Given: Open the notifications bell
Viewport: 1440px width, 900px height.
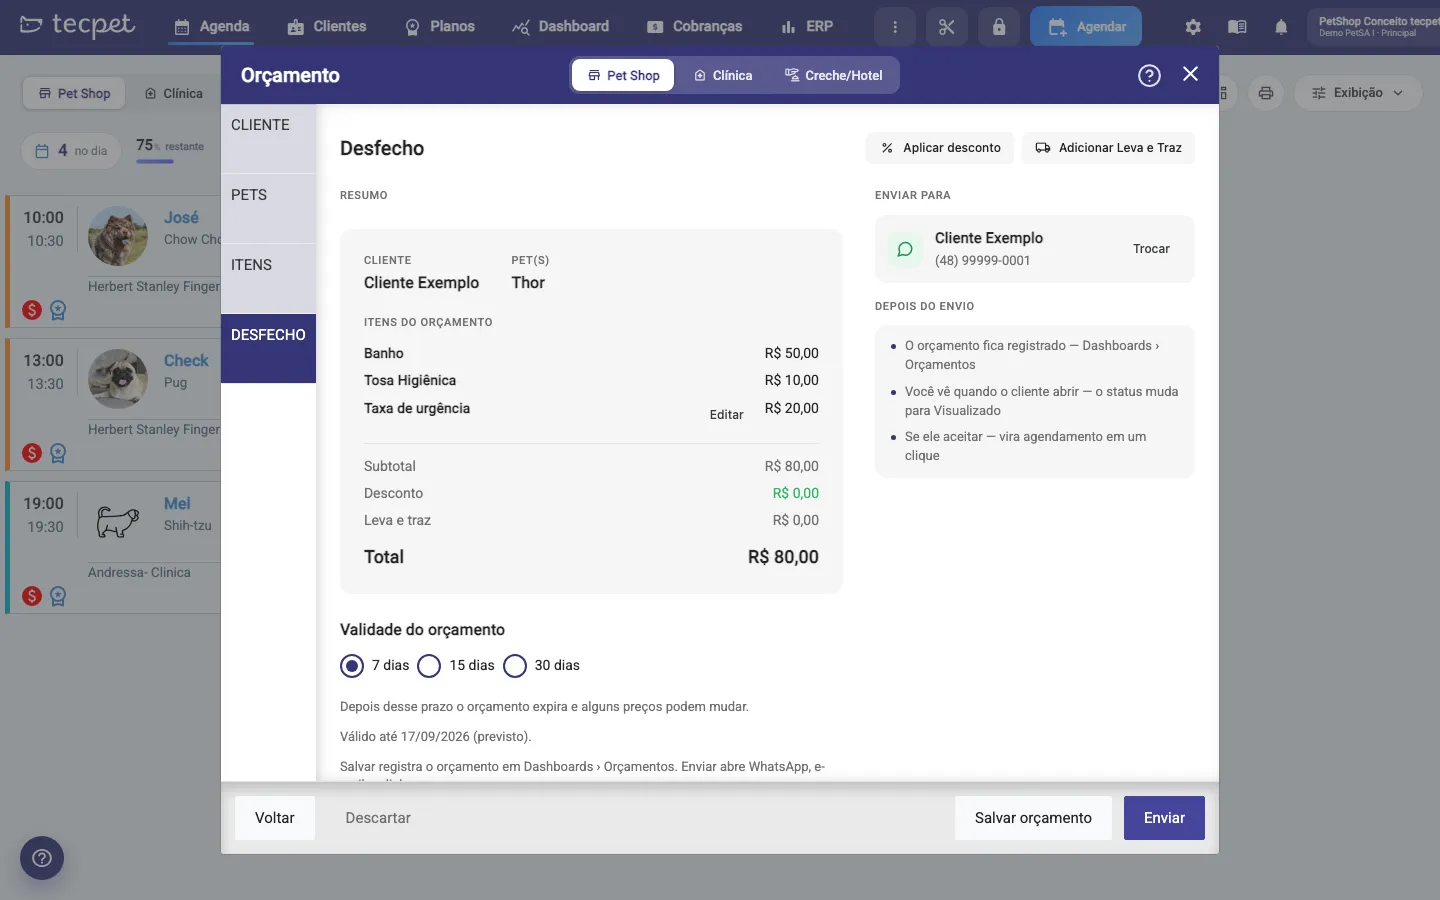Looking at the screenshot, I should pyautogui.click(x=1281, y=27).
